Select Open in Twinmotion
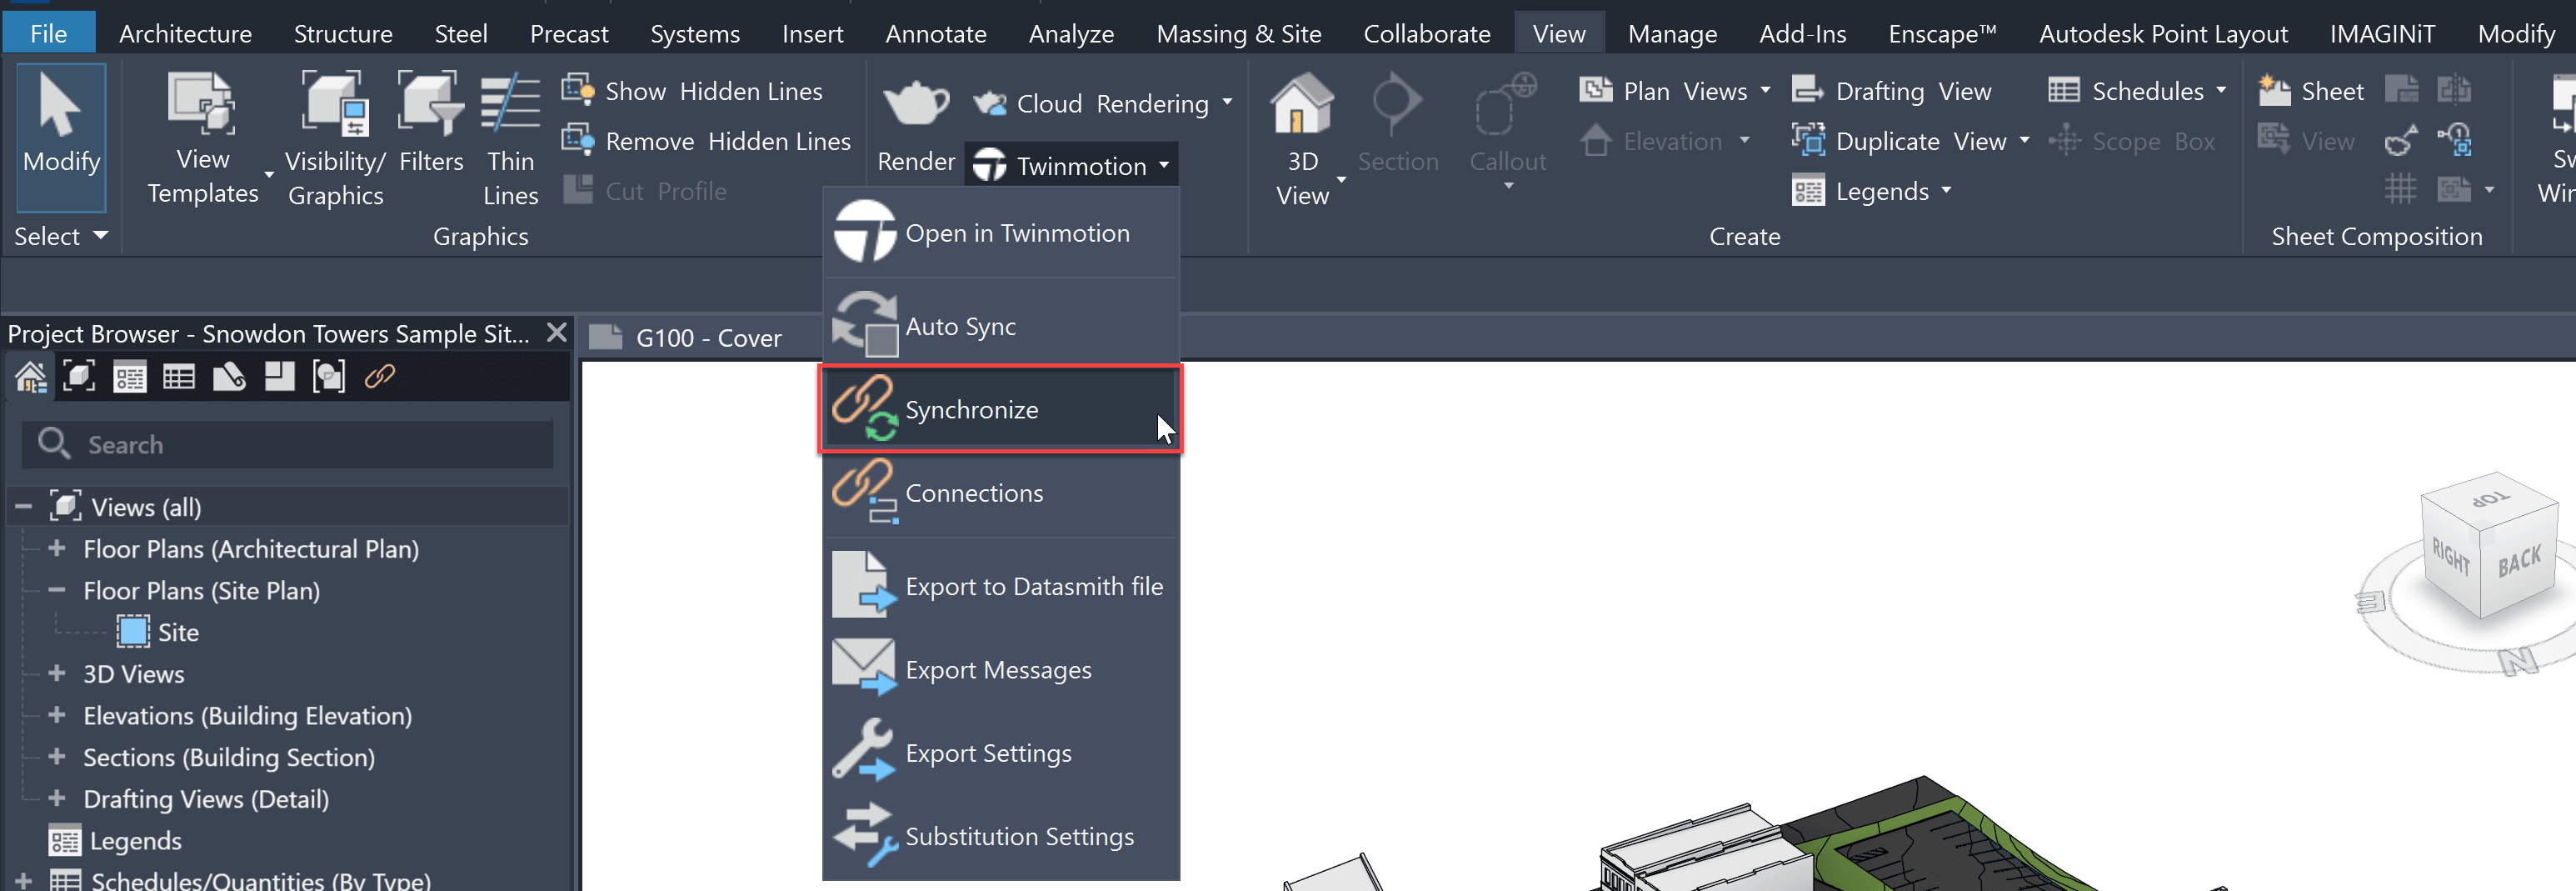 click(x=1001, y=233)
